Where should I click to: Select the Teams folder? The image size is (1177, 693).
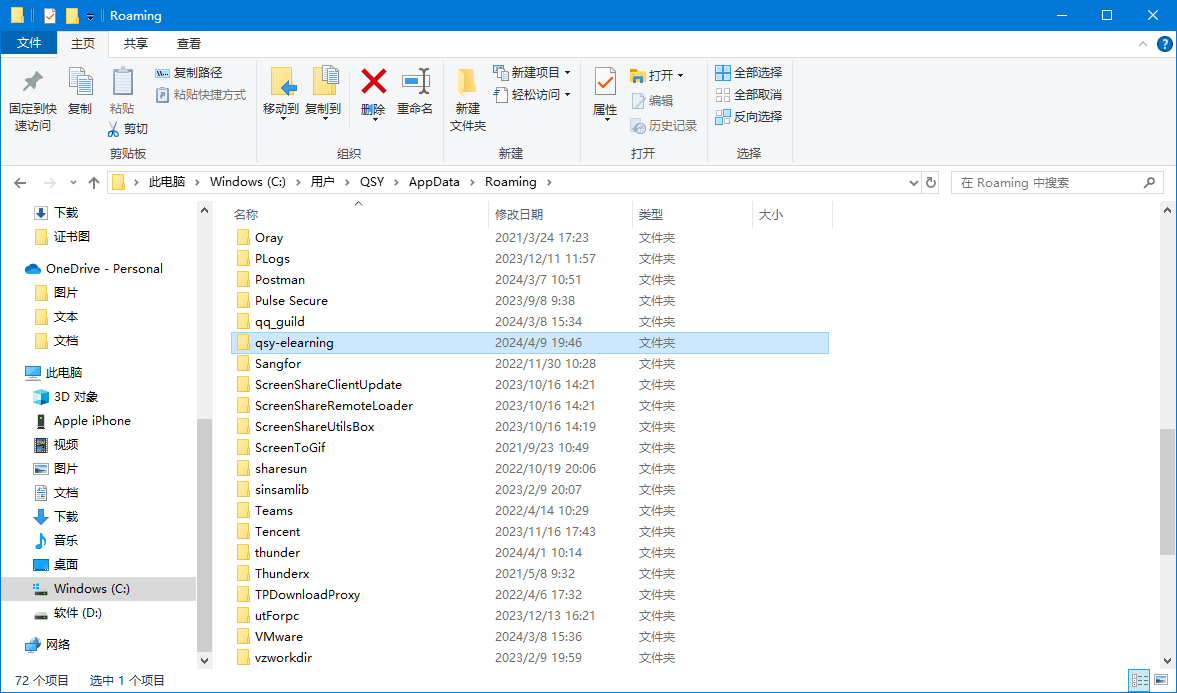pos(530,511)
